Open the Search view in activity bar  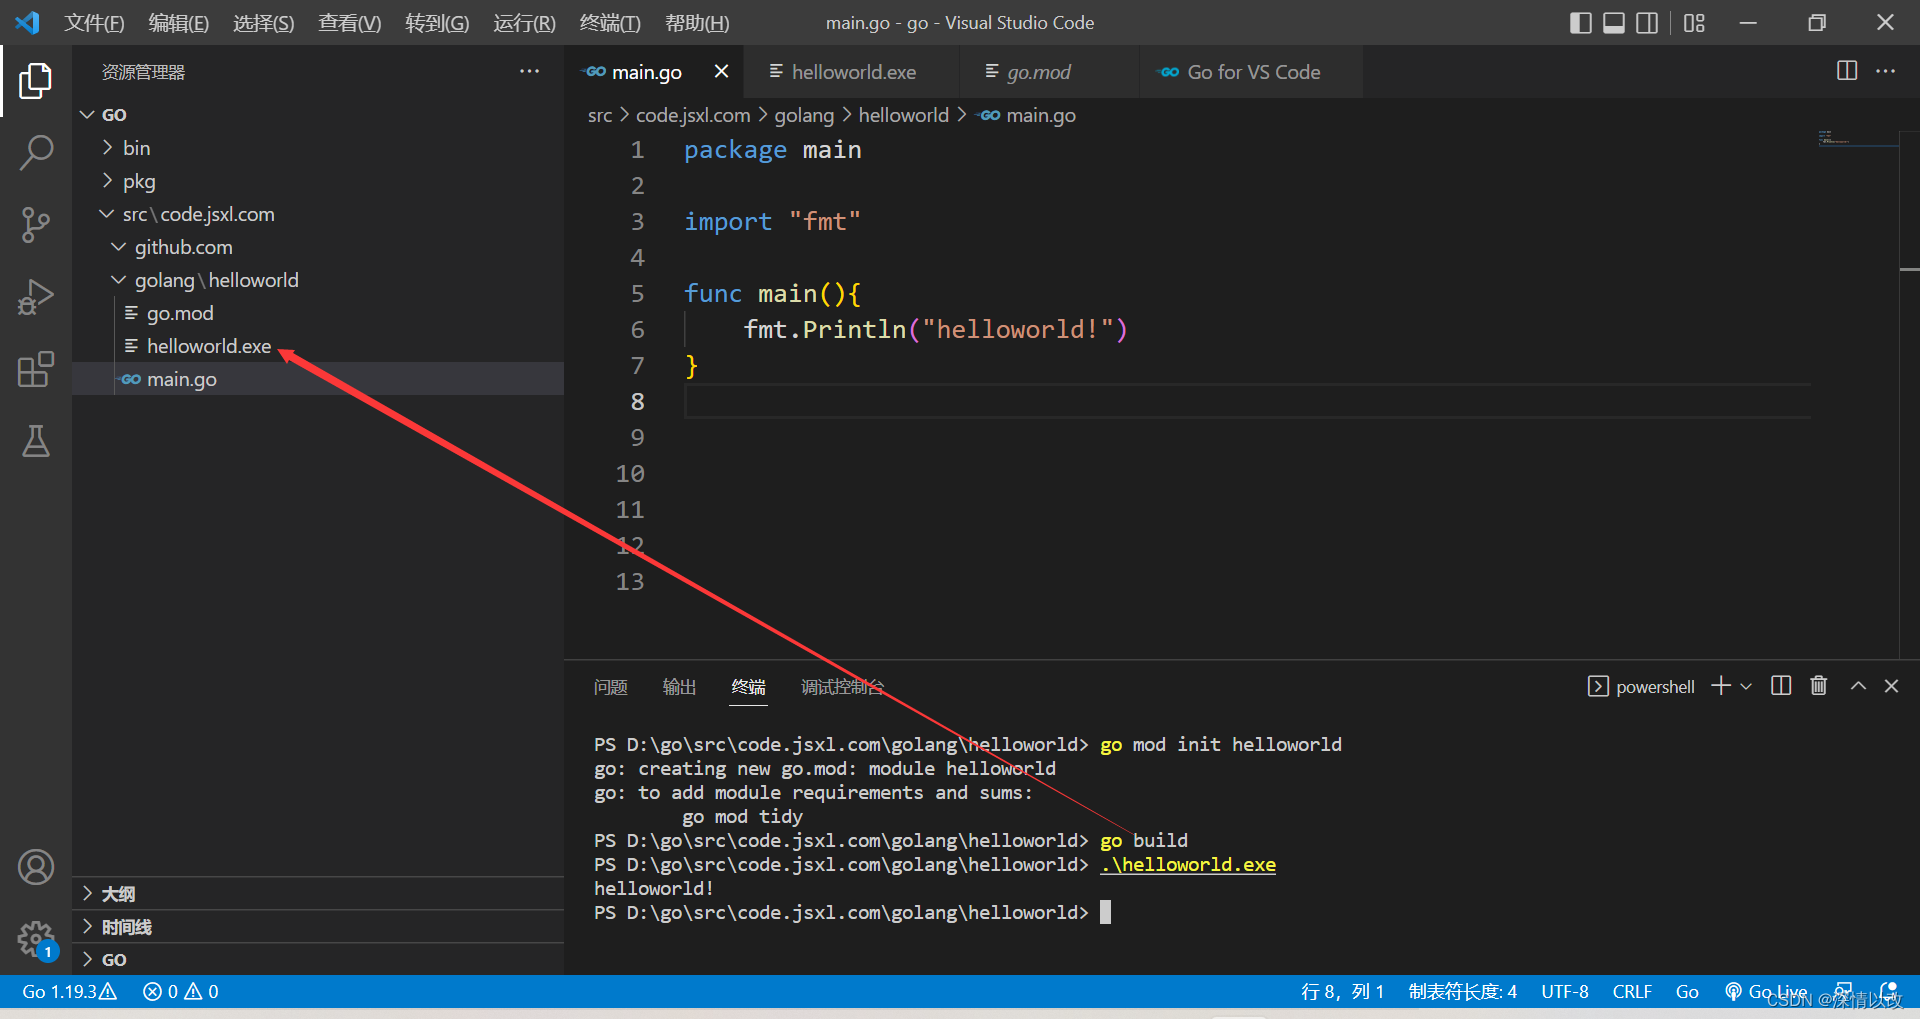tap(36, 153)
